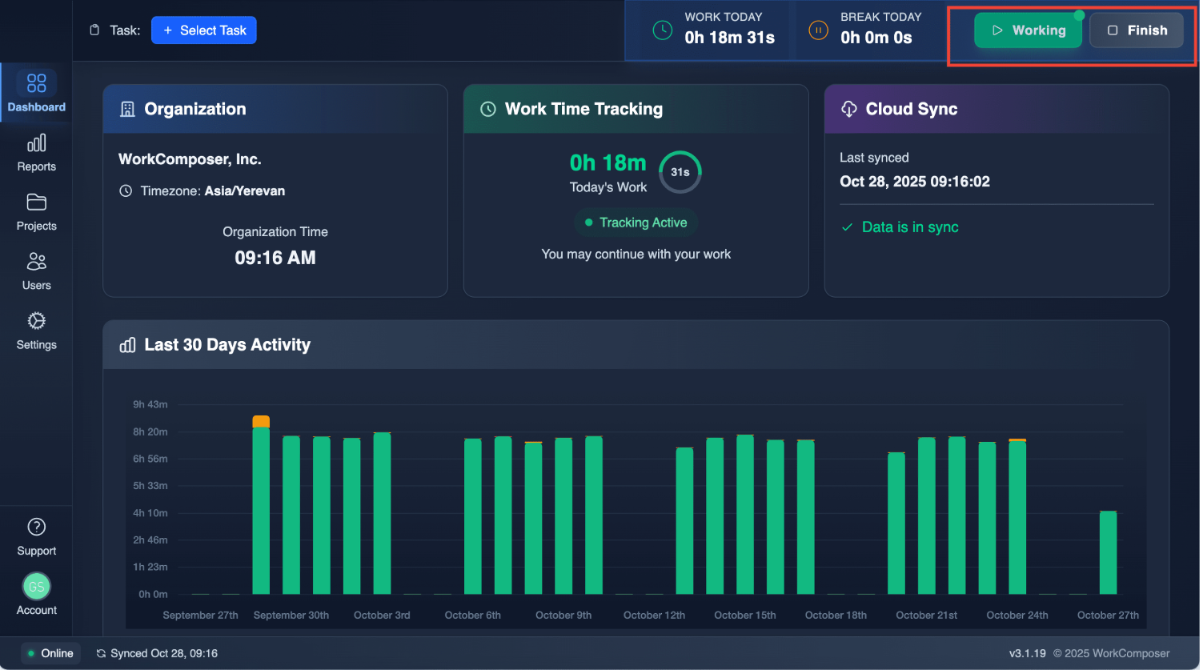Viewport: 1200px width, 670px height.
Task: Open the Users section
Action: coord(36,271)
